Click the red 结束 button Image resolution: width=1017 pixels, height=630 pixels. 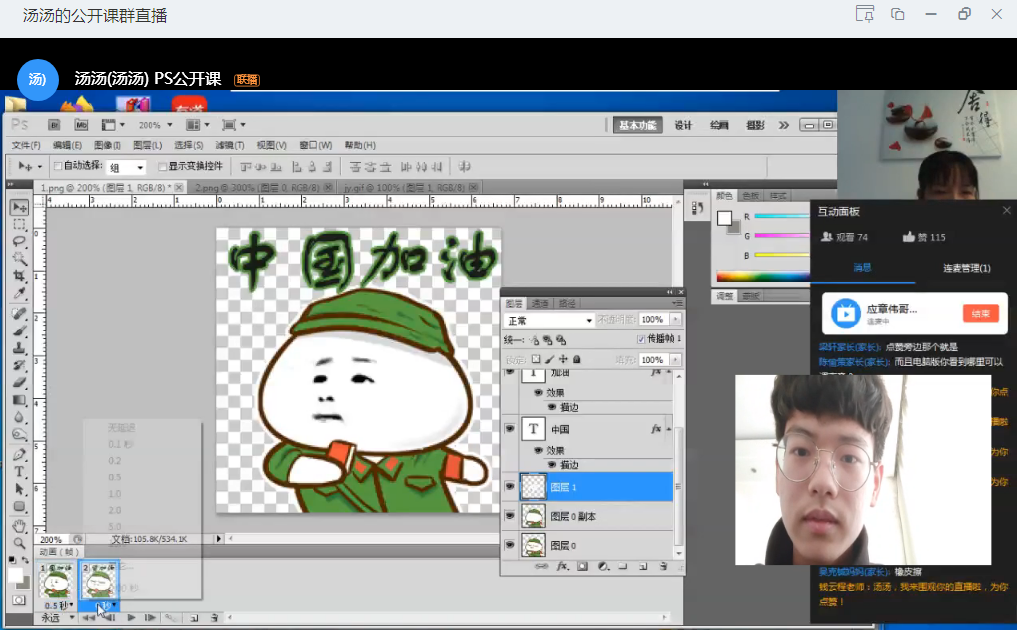[981, 313]
